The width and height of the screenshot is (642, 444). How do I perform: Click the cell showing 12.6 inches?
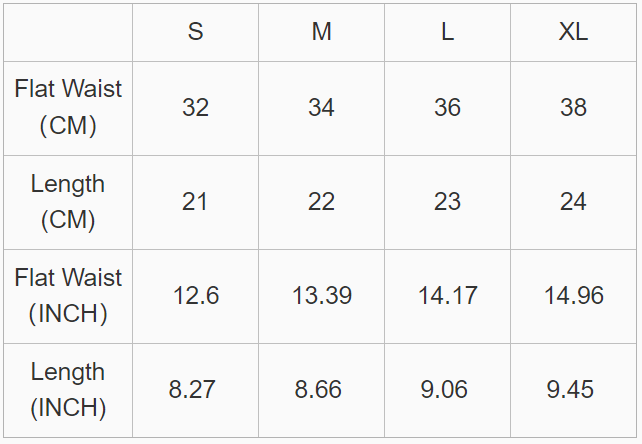[x=195, y=296]
